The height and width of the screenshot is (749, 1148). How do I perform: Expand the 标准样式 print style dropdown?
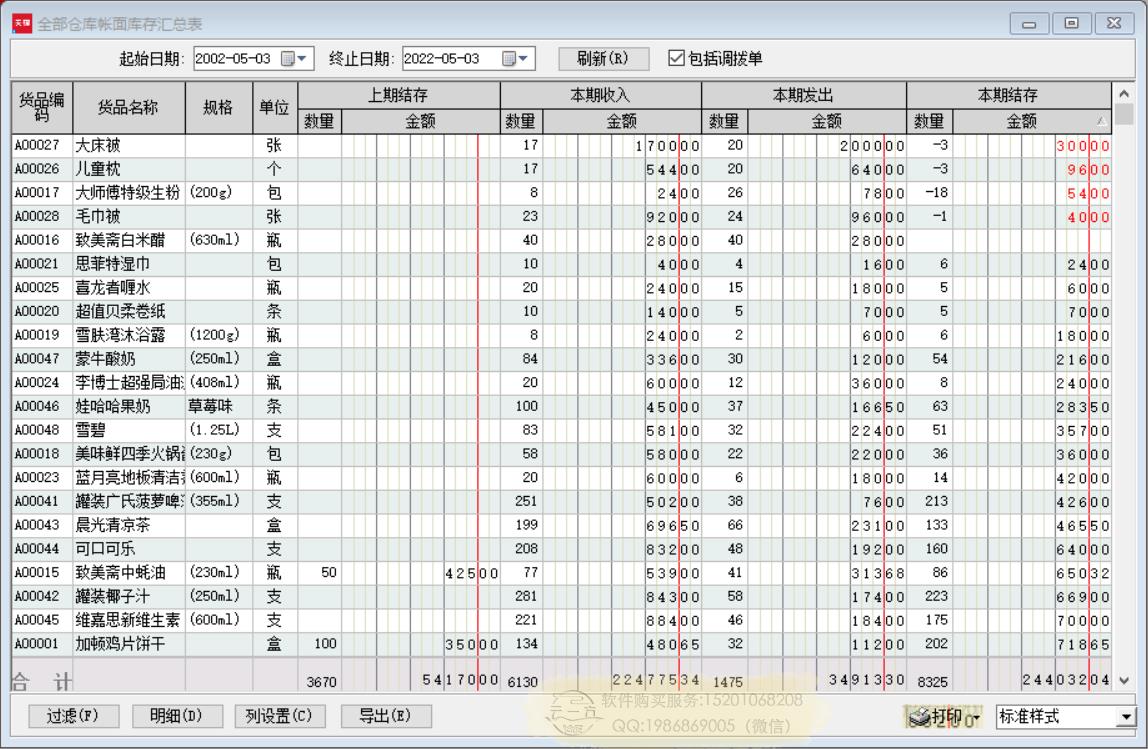click(1128, 717)
